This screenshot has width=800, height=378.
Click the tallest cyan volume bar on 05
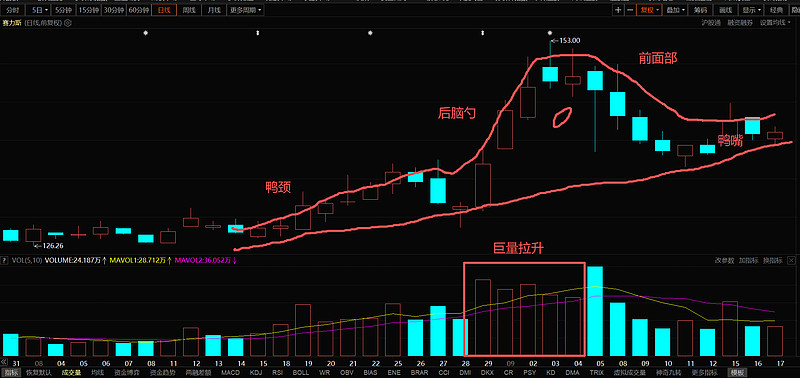click(595, 311)
